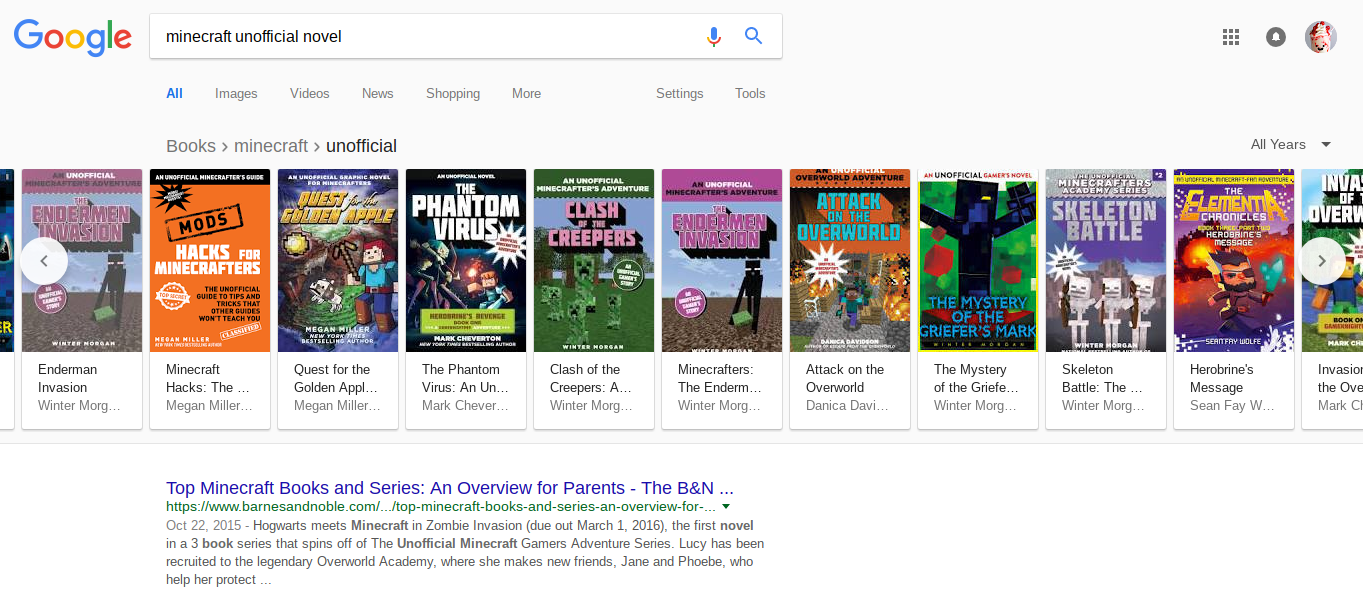This screenshot has width=1363, height=605.
Task: Expand the green arrow beside Barnes & Noble URL
Action: [726, 506]
